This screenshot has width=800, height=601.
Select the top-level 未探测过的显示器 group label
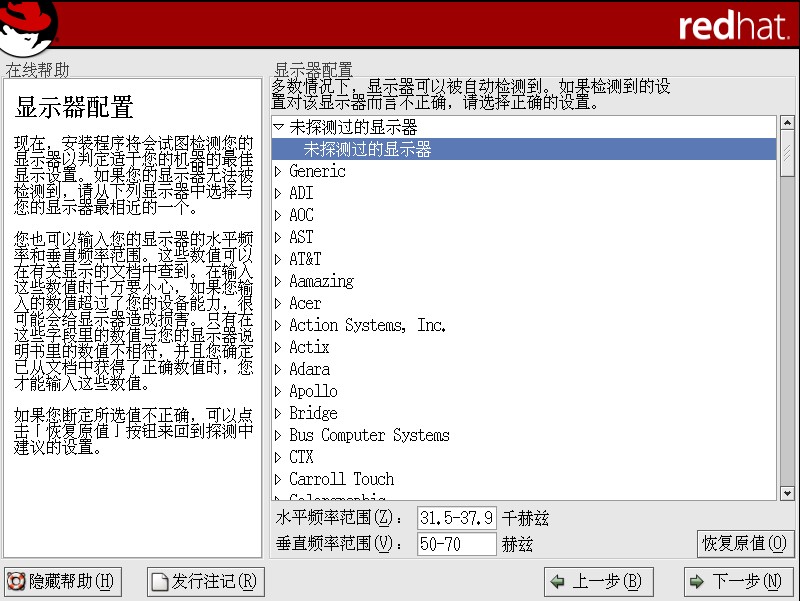[353, 127]
